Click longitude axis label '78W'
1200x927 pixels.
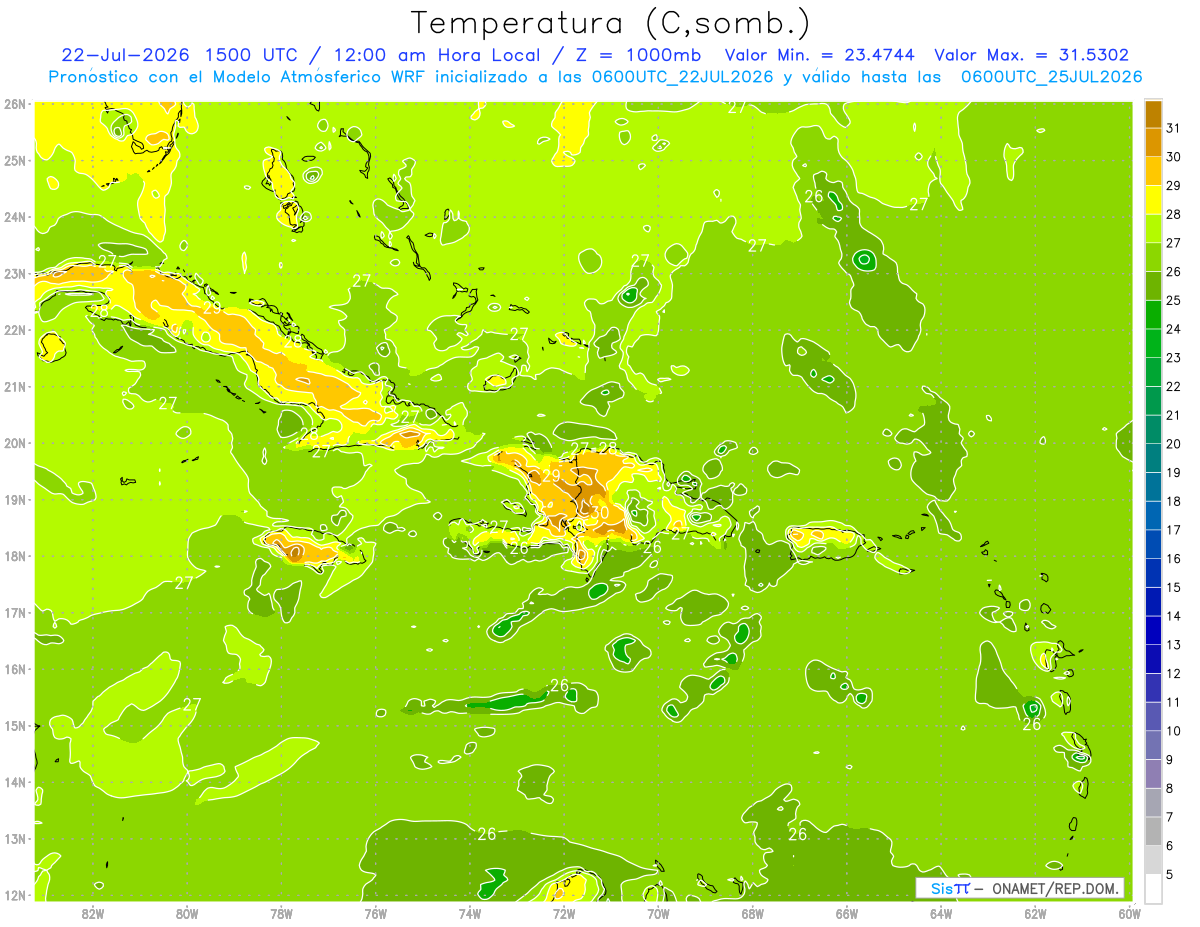pos(281,913)
